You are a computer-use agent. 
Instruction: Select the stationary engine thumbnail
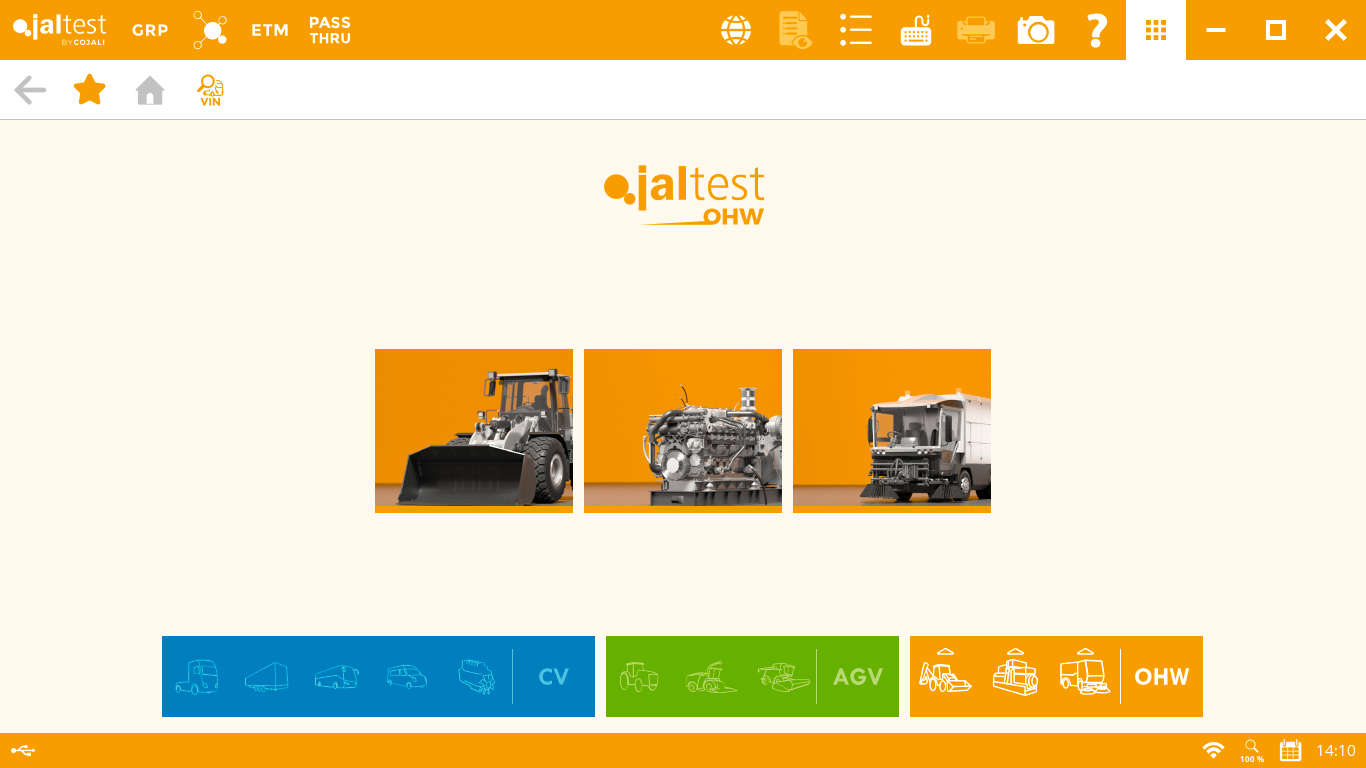point(683,431)
